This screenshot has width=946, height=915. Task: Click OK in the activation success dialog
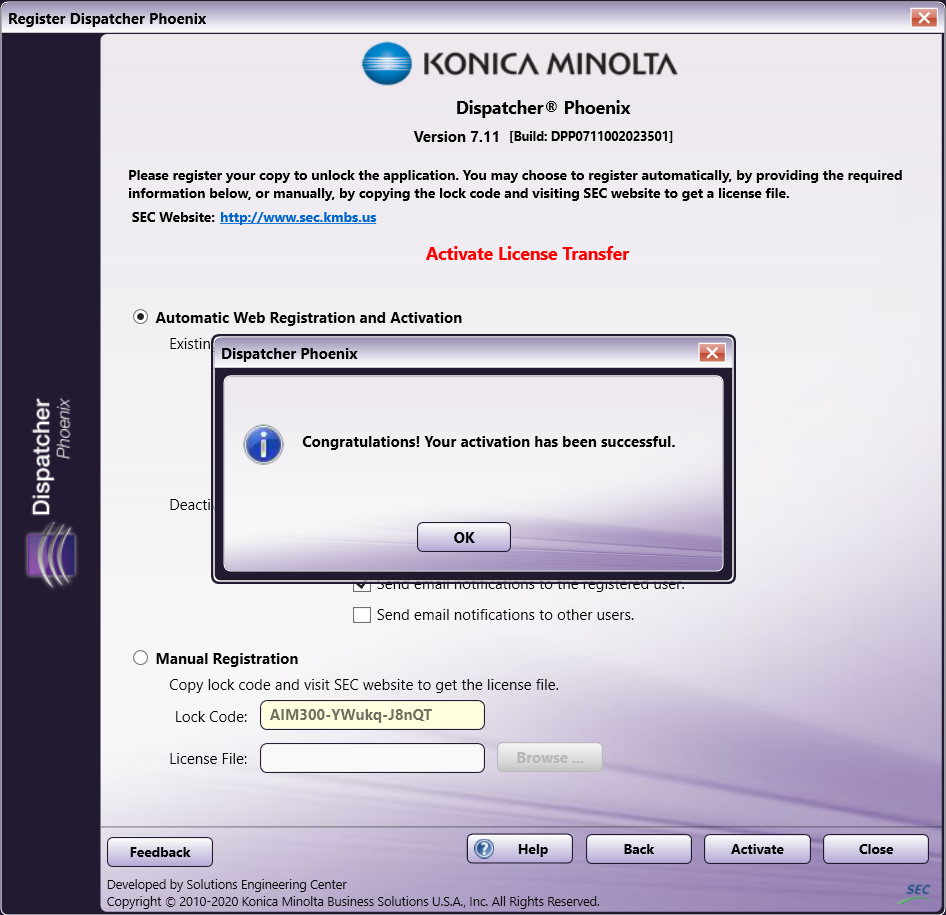tap(463, 537)
